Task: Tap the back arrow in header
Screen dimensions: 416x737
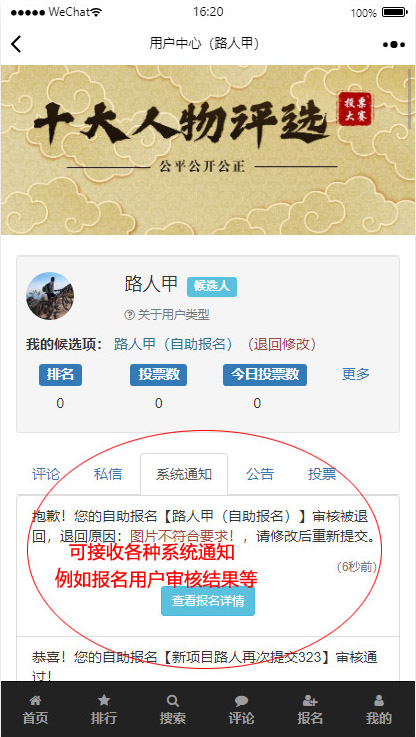Action: tap(16, 44)
